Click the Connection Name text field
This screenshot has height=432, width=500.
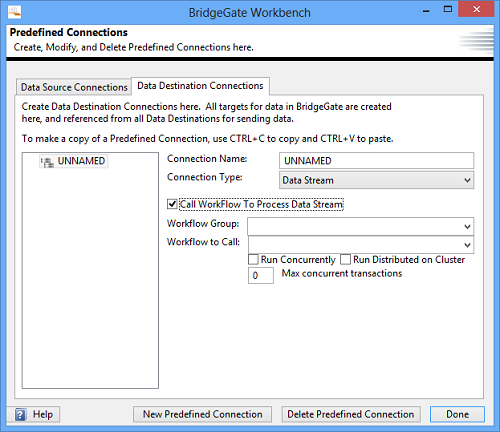point(376,161)
